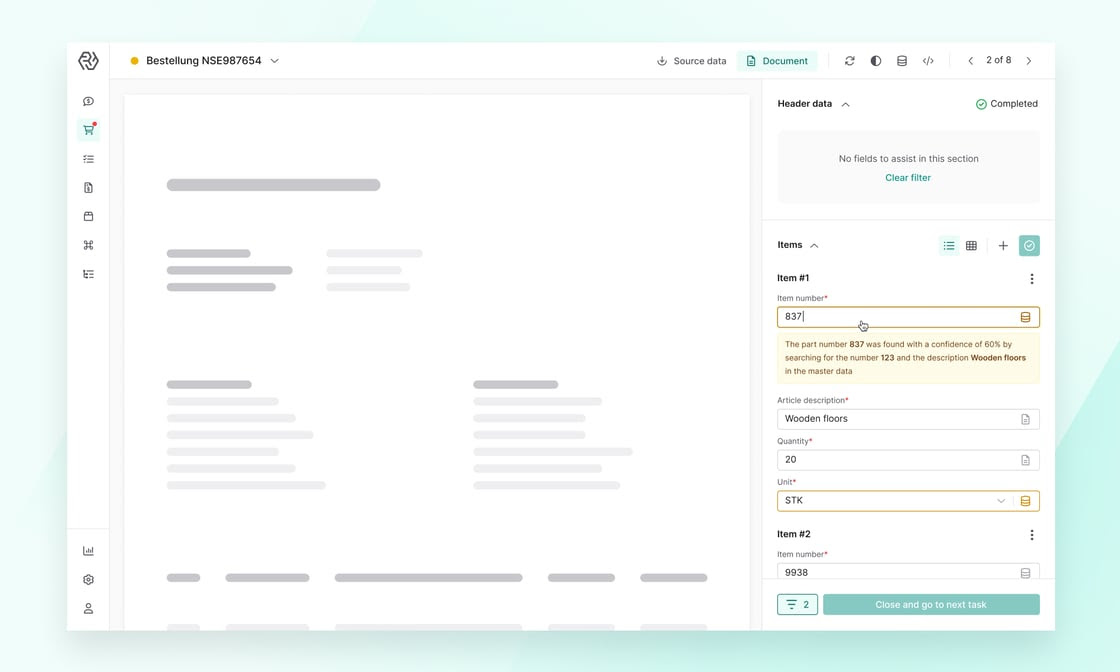Viewport: 1120px width, 672px height.
Task: Open the shopping cart orders section
Action: click(88, 130)
